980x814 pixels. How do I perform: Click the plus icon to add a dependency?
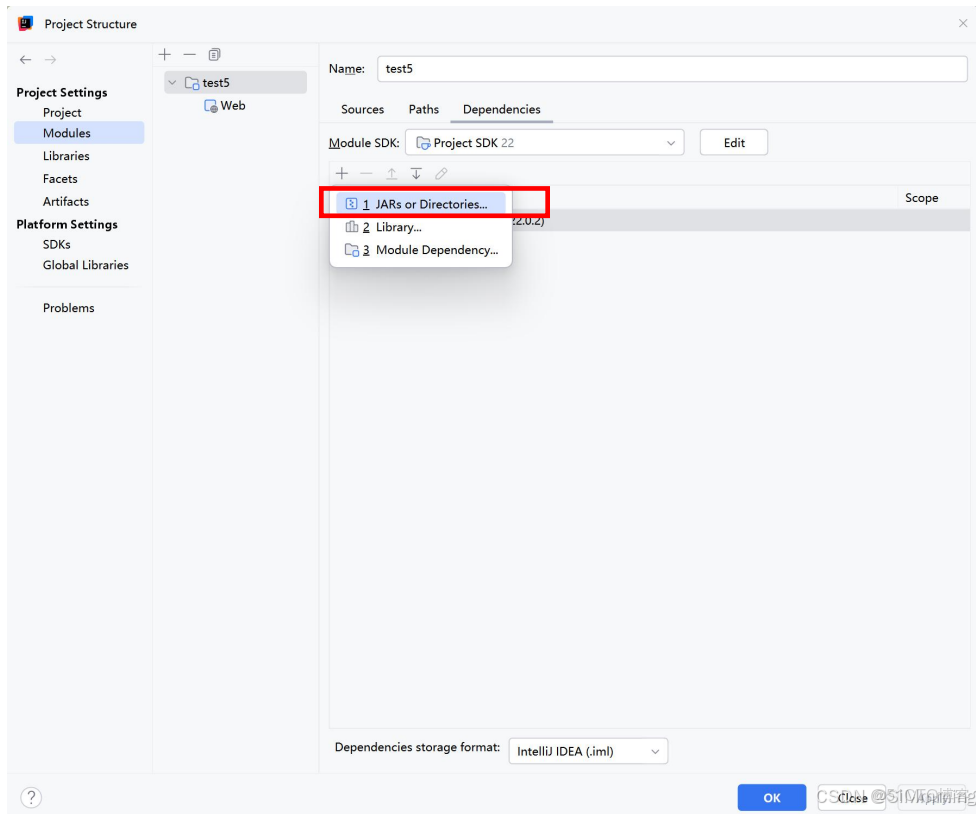pyautogui.click(x=342, y=173)
